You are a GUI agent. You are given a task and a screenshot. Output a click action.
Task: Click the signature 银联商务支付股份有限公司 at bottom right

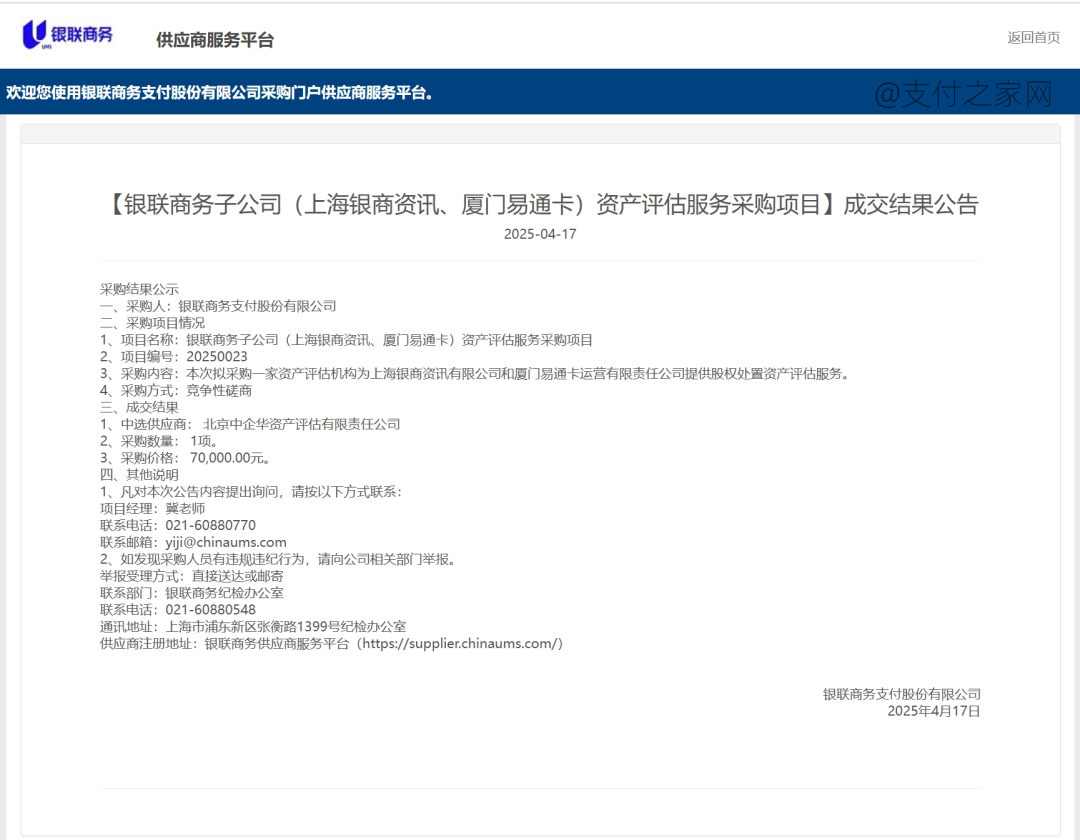pyautogui.click(x=902, y=694)
